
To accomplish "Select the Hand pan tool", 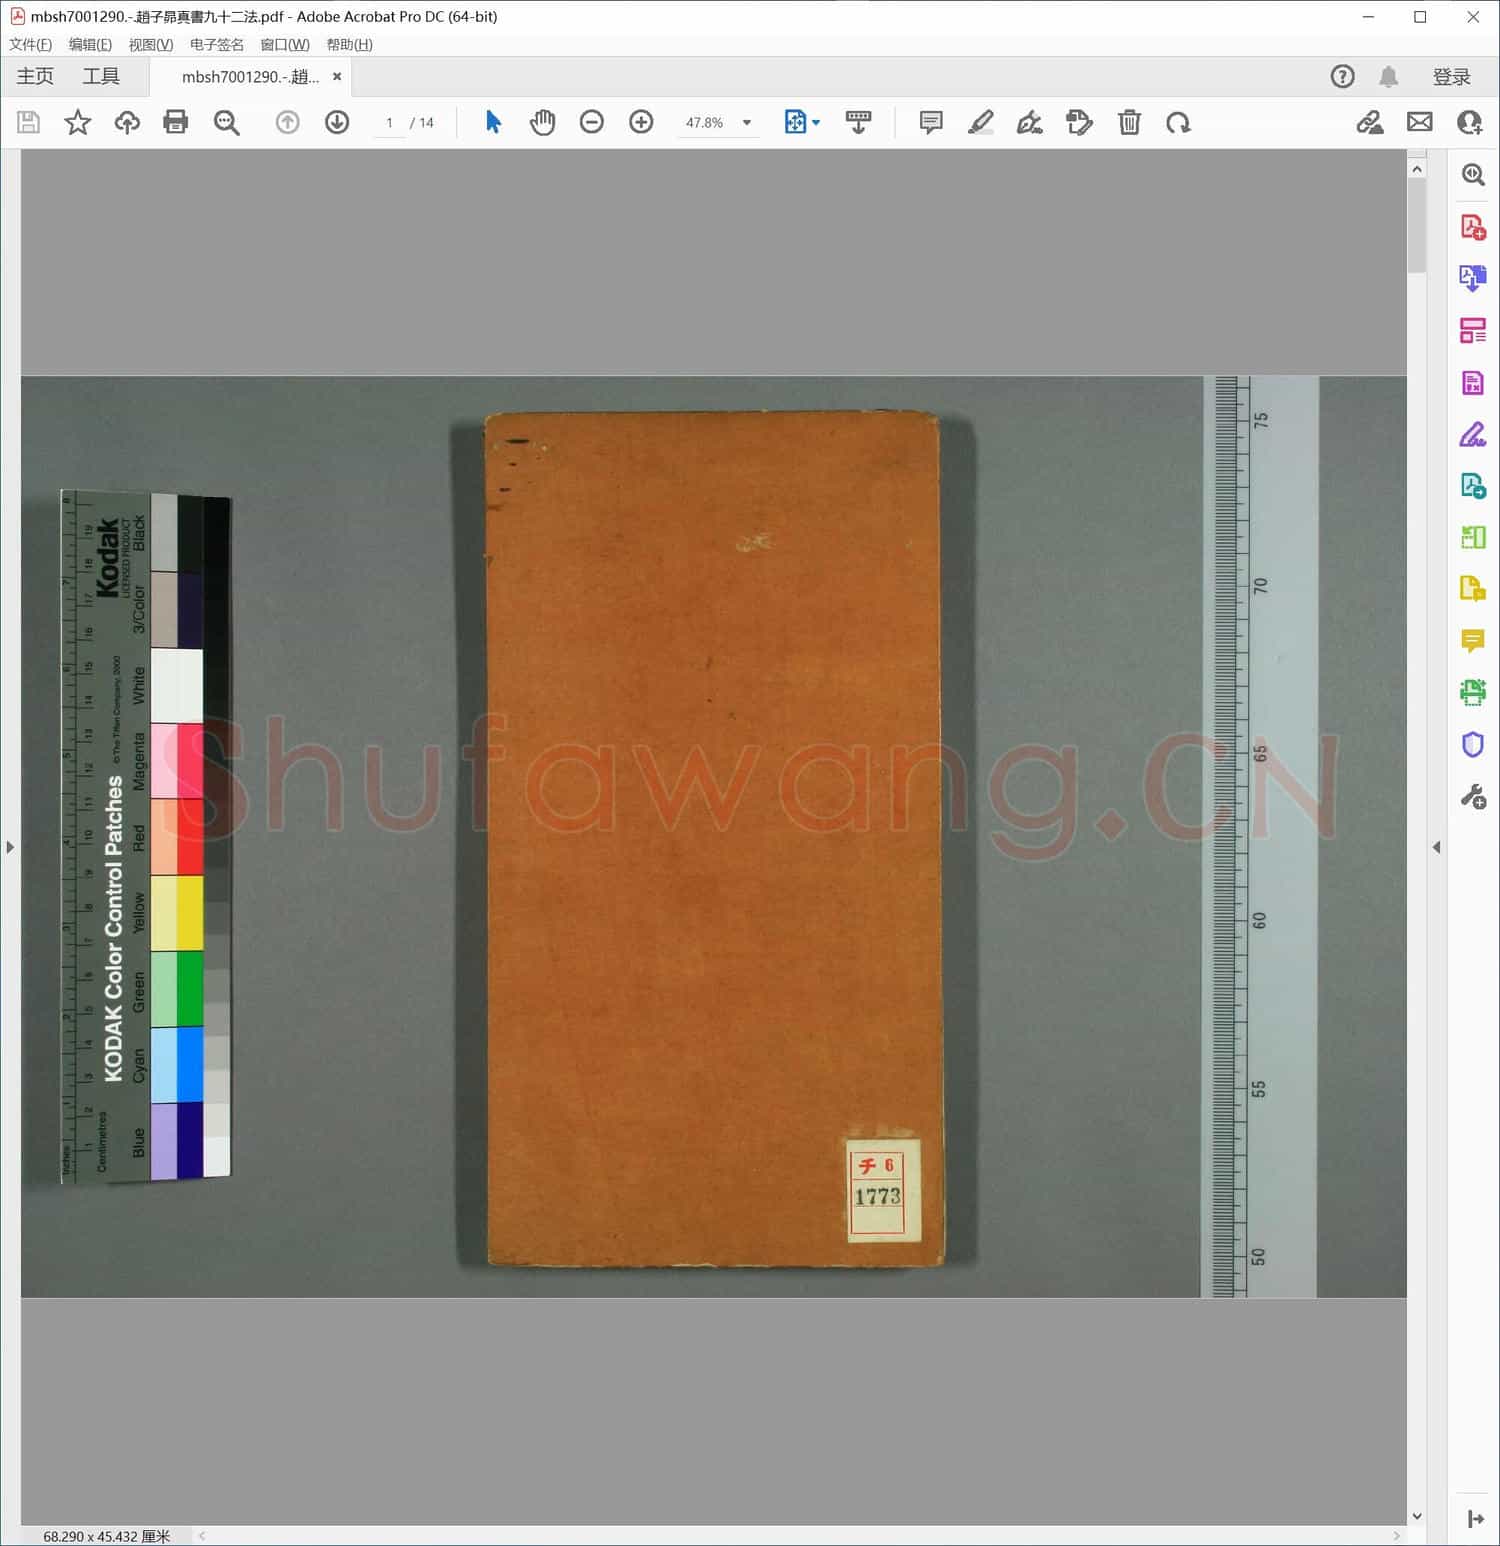I will point(542,122).
